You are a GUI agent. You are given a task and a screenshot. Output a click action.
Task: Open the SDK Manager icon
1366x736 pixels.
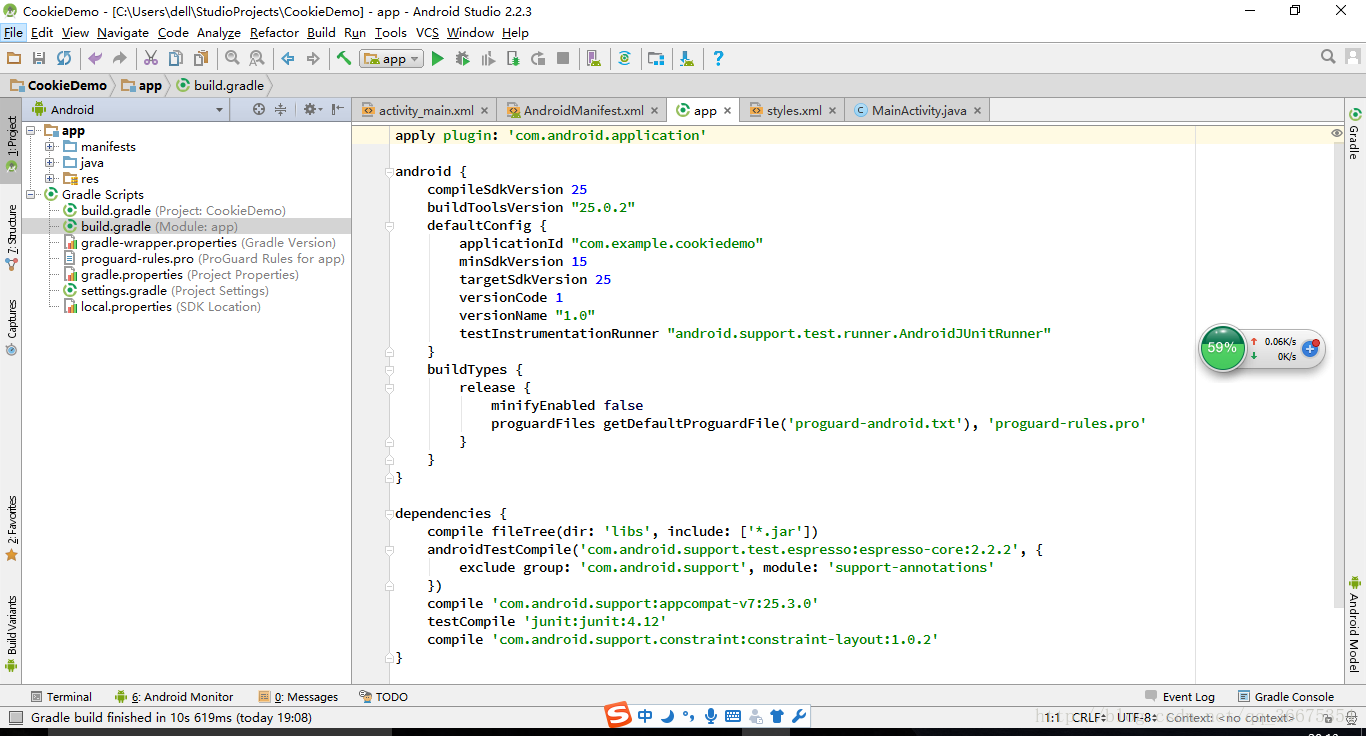point(686,59)
